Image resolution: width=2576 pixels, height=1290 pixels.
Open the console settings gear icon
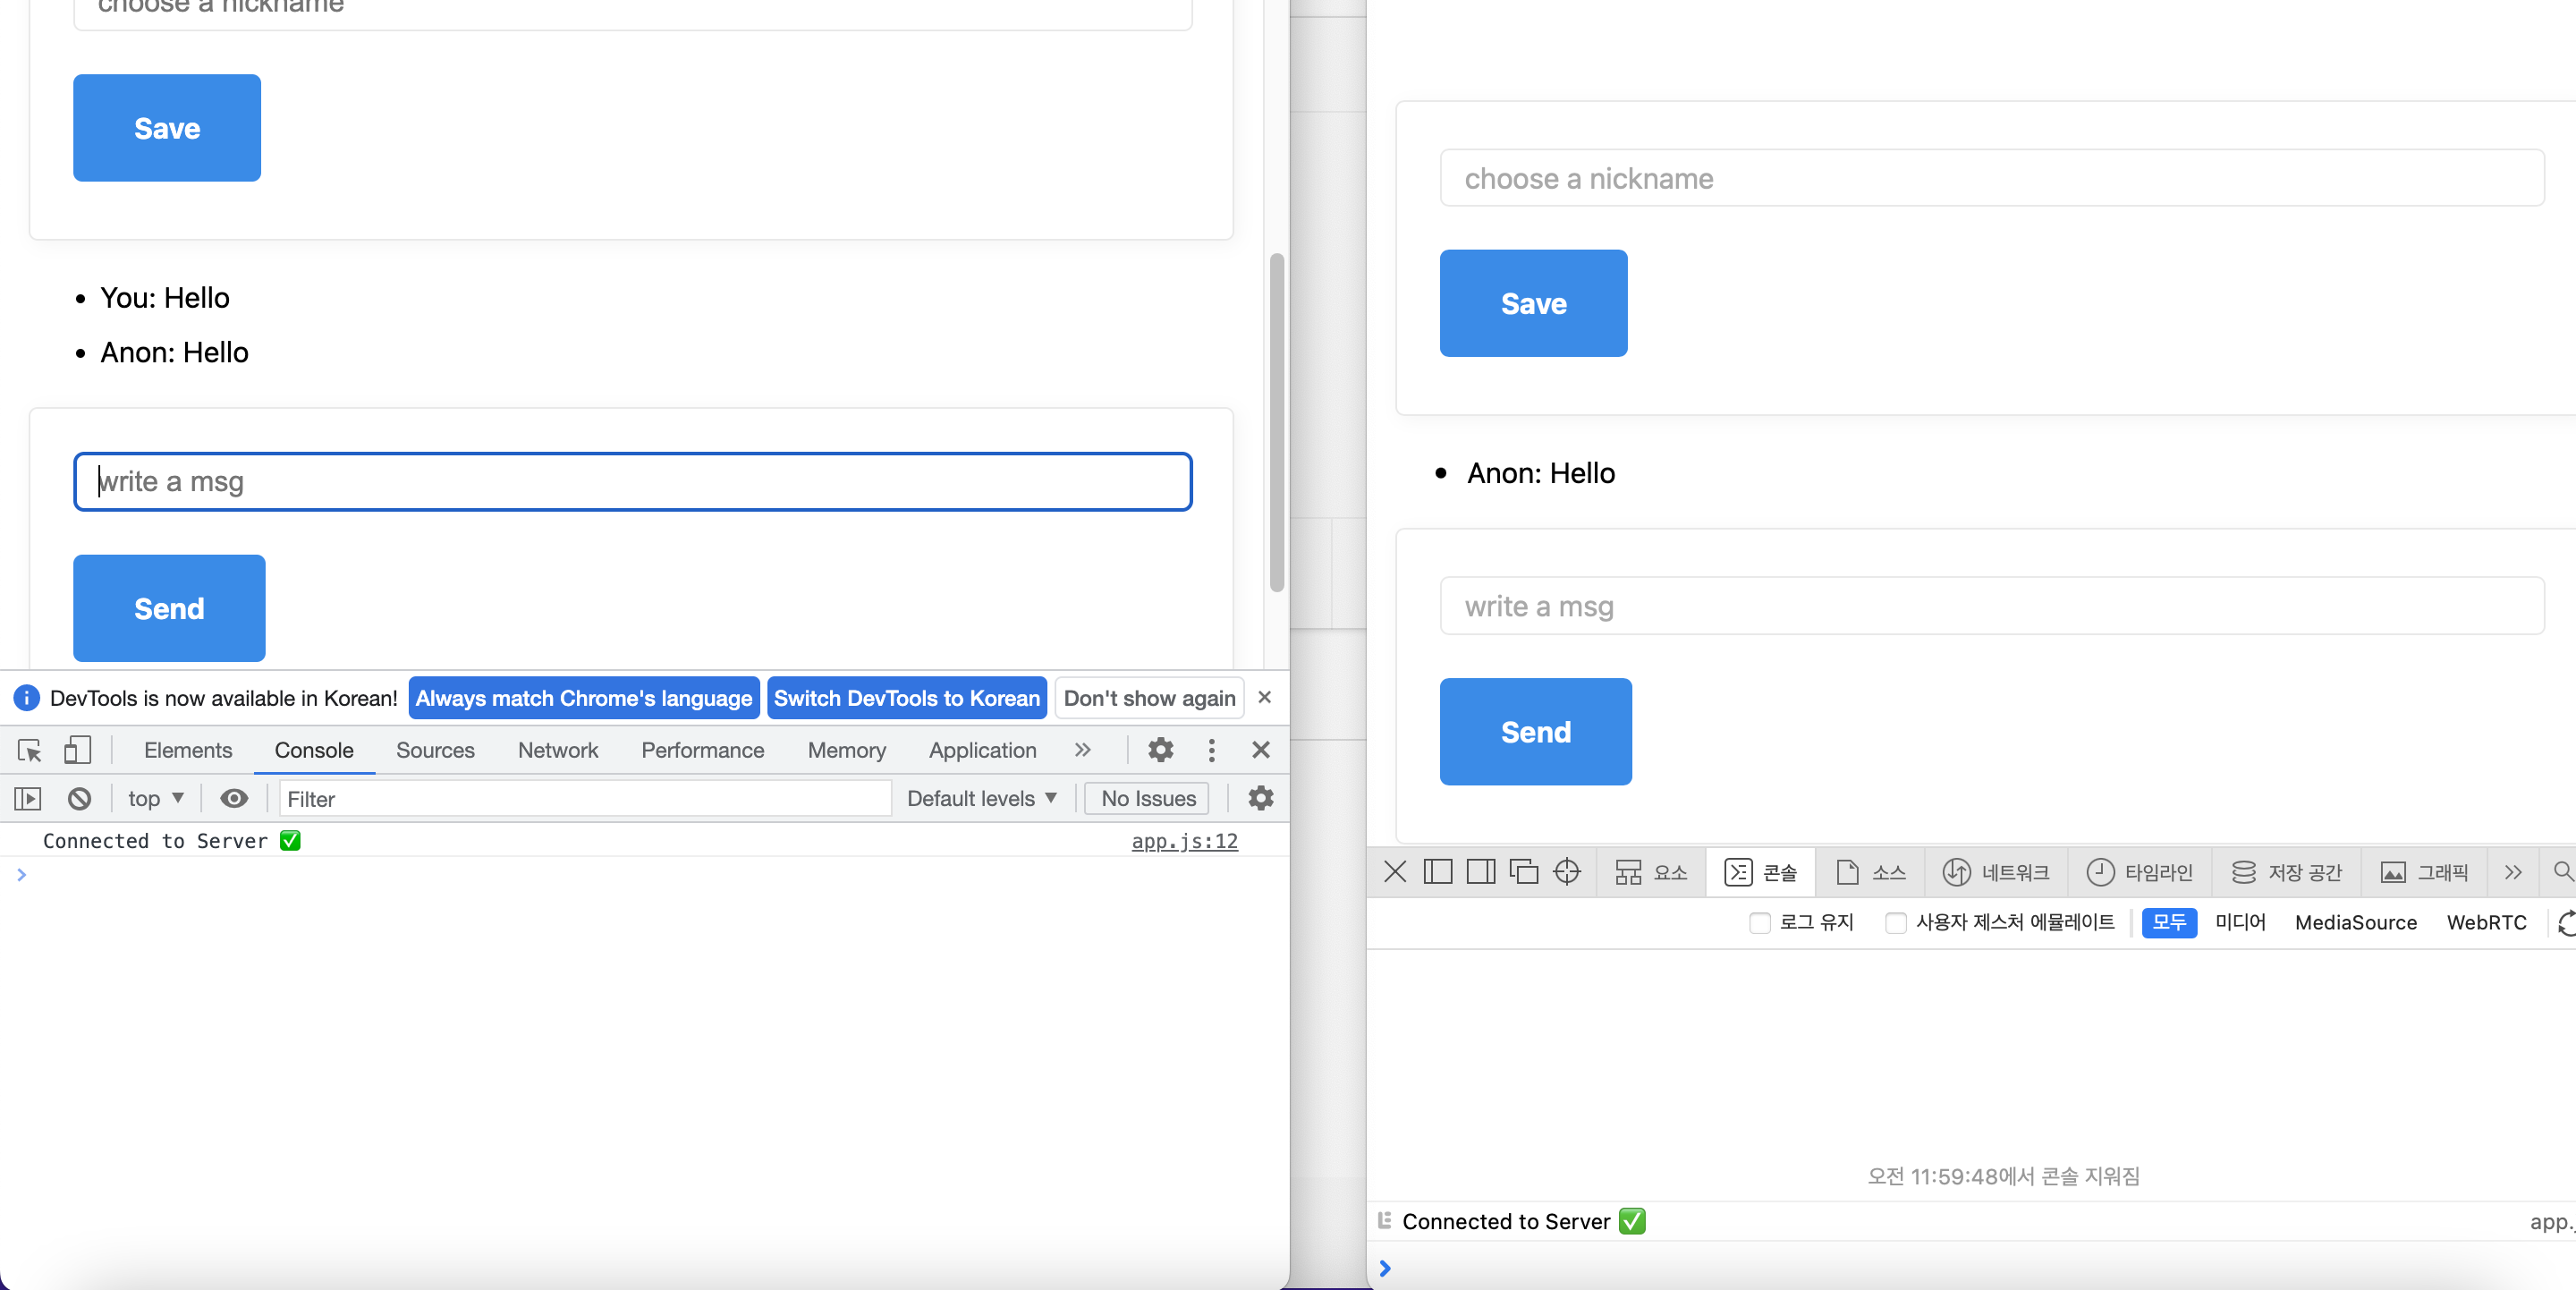pyautogui.click(x=1260, y=798)
